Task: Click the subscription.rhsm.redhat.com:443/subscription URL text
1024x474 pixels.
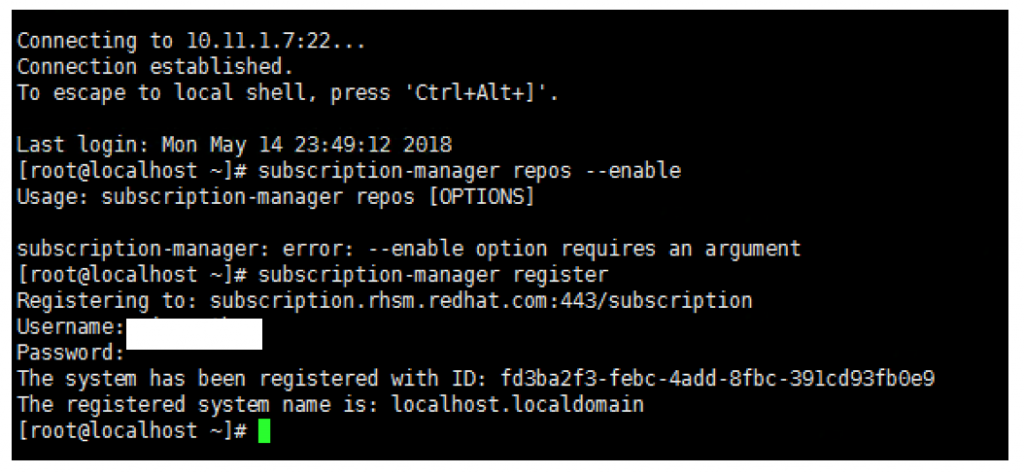Action: tap(481, 301)
